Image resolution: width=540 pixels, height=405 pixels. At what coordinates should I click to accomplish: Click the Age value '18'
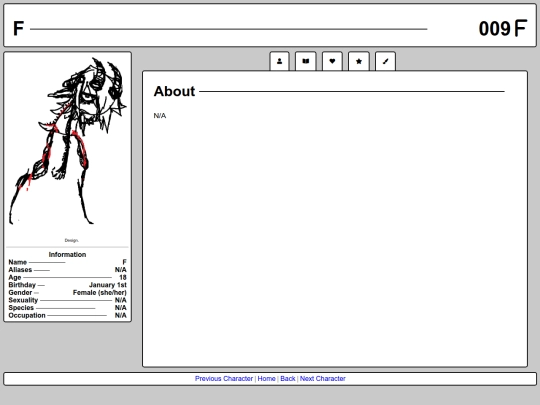(123, 277)
